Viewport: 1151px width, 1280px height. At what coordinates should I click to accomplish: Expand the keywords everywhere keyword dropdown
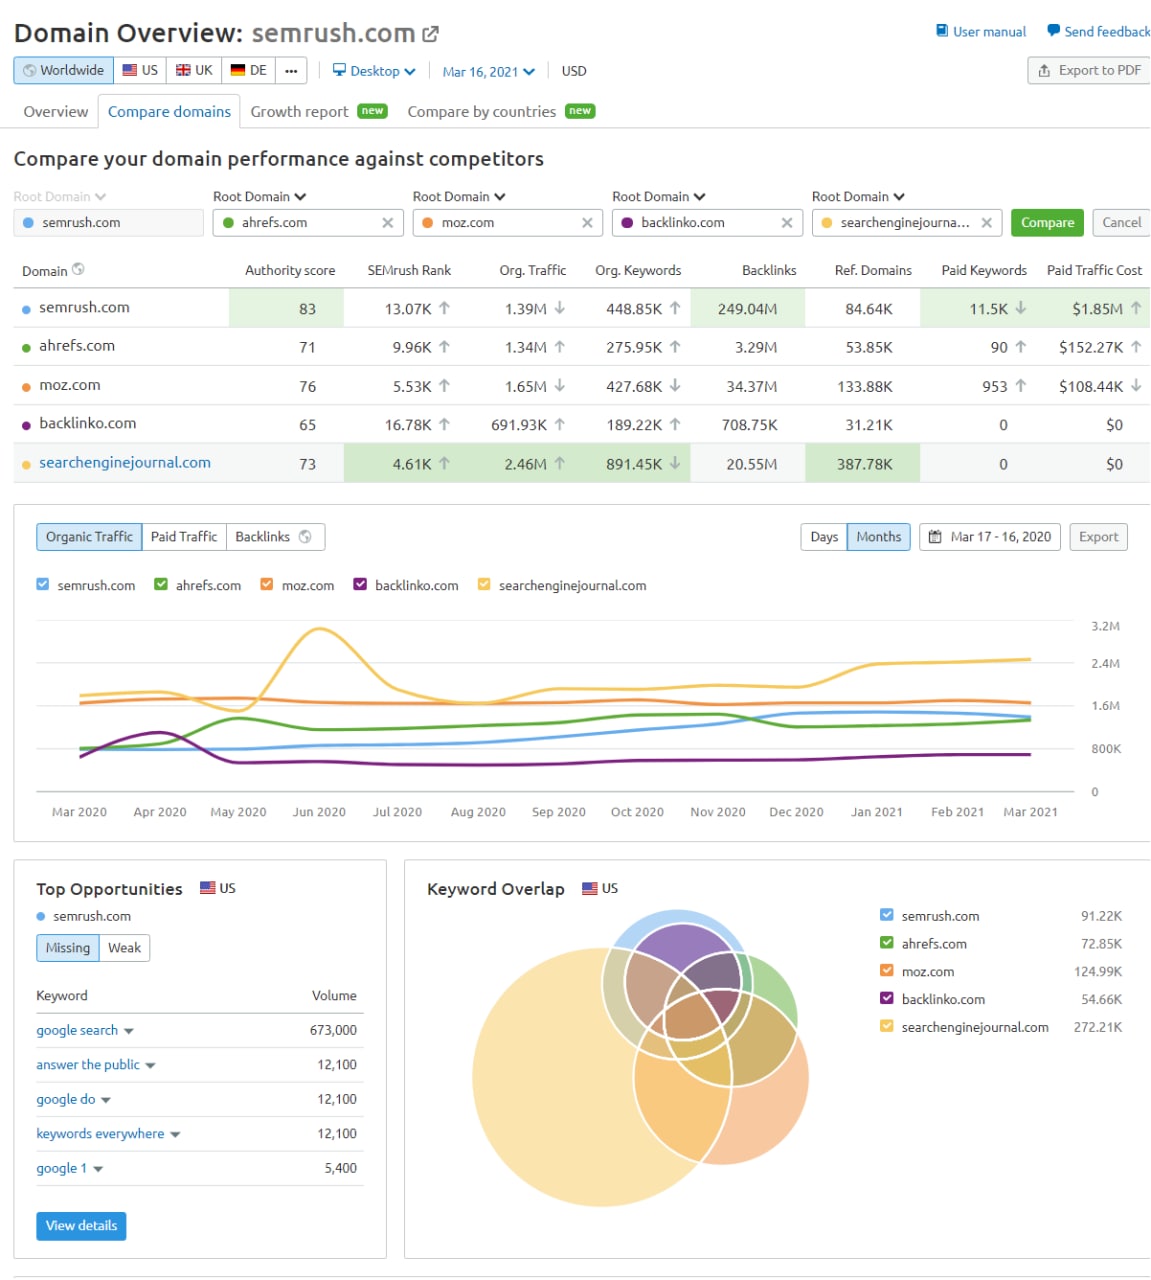click(x=176, y=1135)
